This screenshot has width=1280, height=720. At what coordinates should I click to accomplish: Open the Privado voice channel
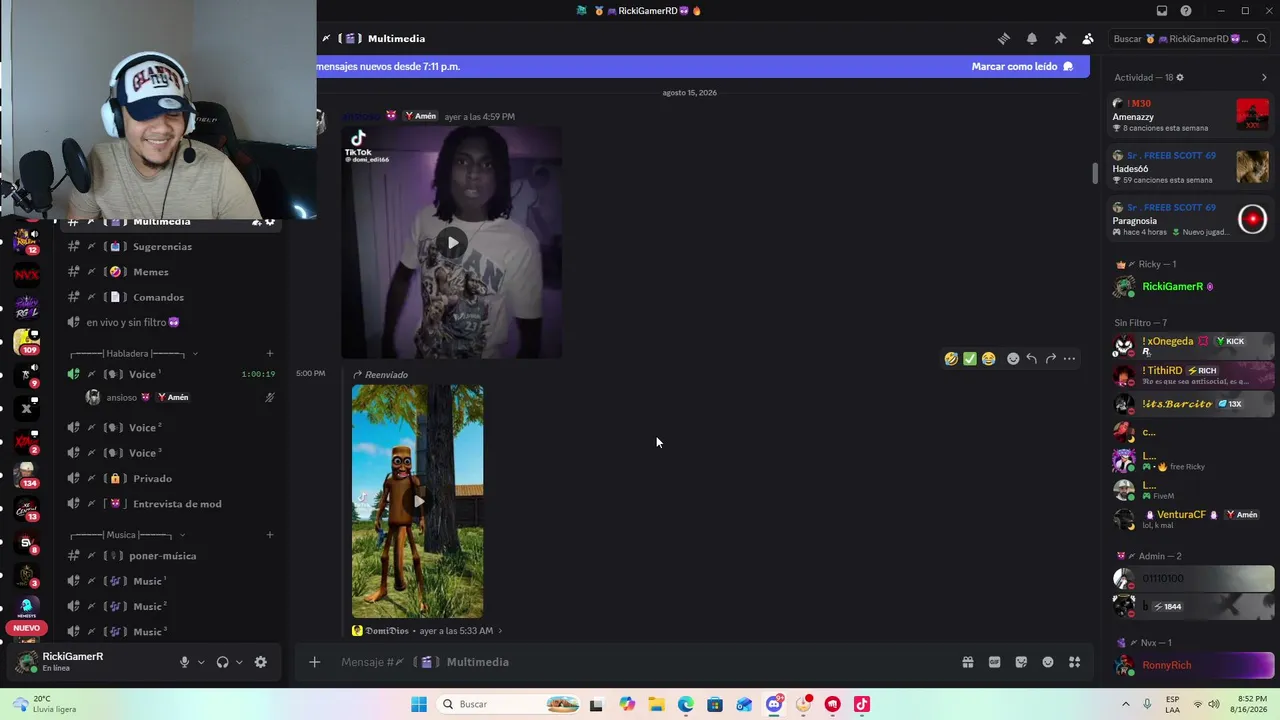[171, 478]
